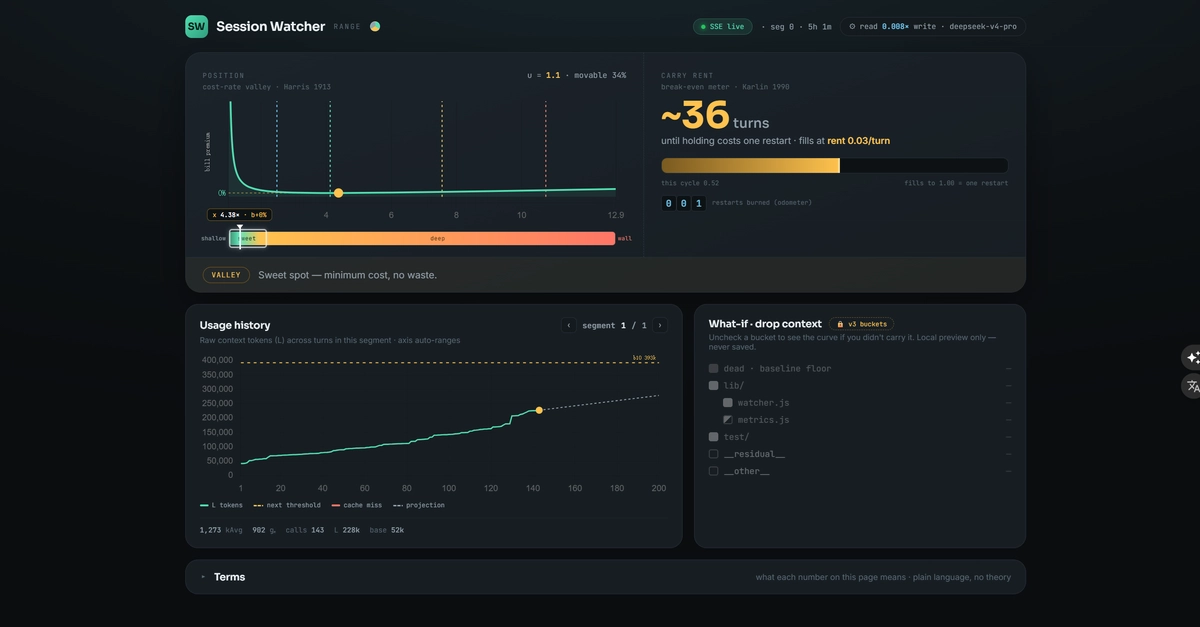Click the VALLEY status tag
Image resolution: width=1200 pixels, height=627 pixels.
226,275
